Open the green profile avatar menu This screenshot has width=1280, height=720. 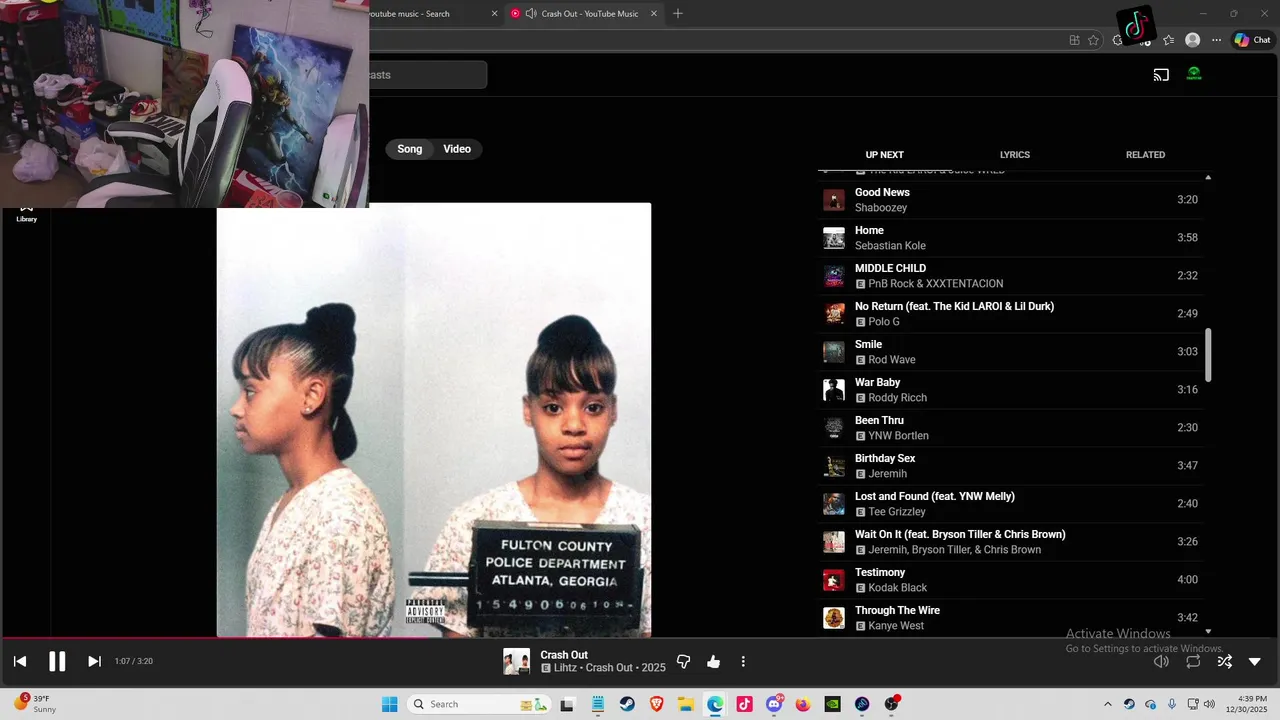[1194, 74]
